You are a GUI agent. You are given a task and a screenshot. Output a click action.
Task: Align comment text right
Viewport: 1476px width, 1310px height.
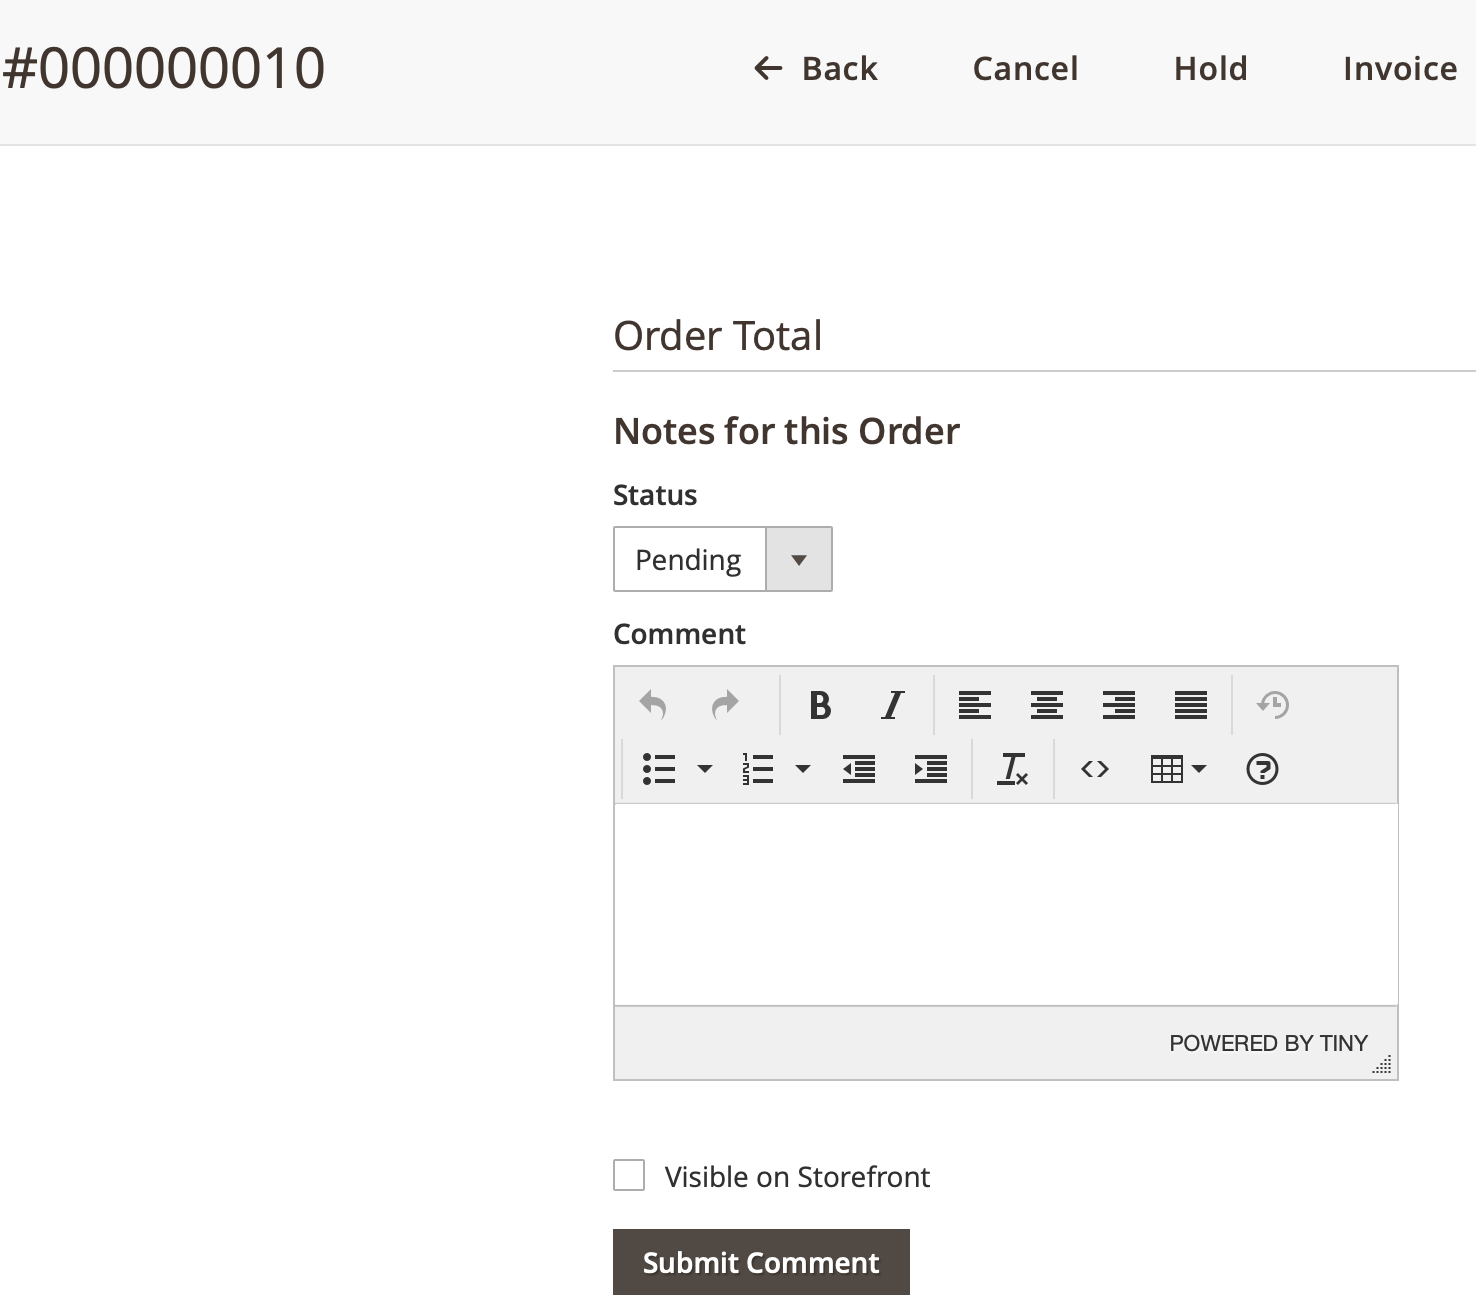(1119, 705)
